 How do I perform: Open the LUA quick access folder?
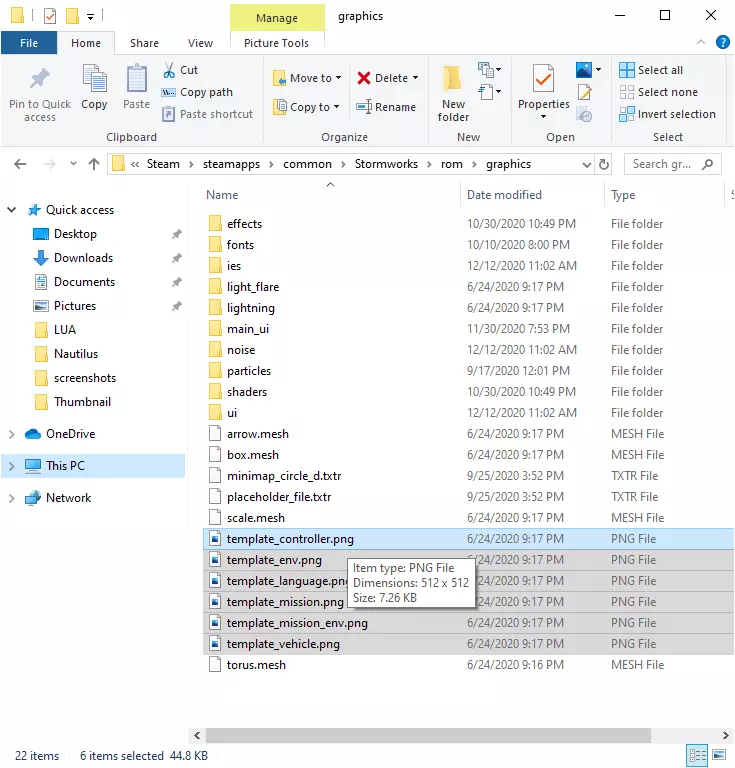[x=65, y=330]
